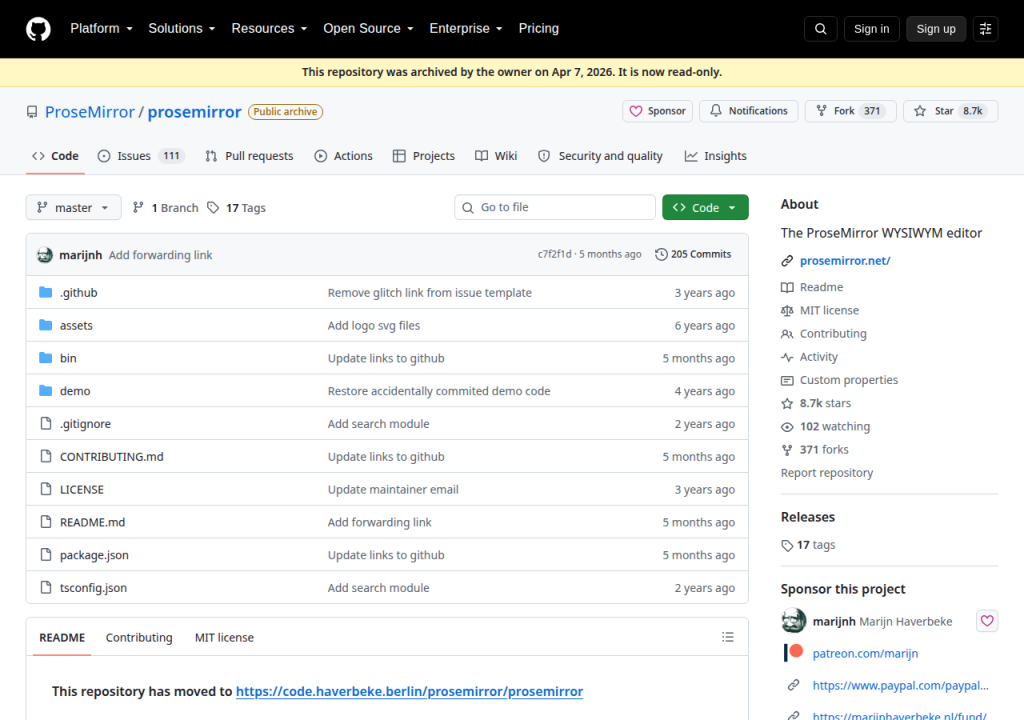Switch to the Insights tab
The height and width of the screenshot is (720, 1024).
click(715, 156)
